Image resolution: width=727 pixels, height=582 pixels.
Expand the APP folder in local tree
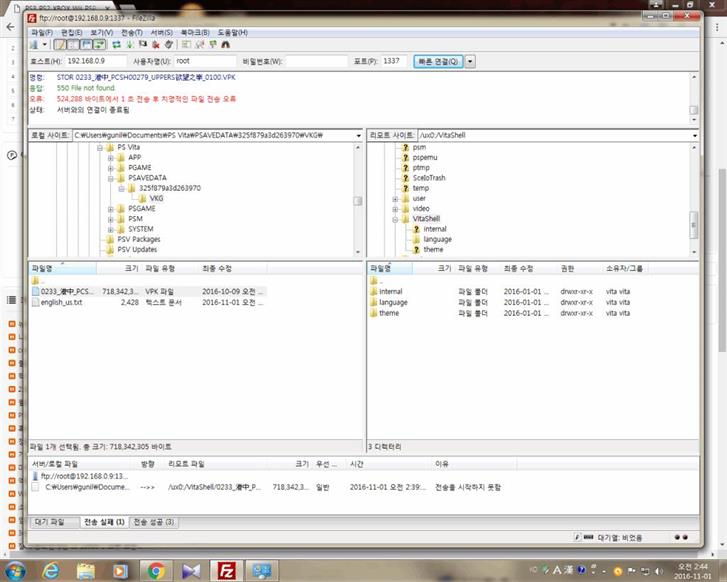click(x=110, y=158)
